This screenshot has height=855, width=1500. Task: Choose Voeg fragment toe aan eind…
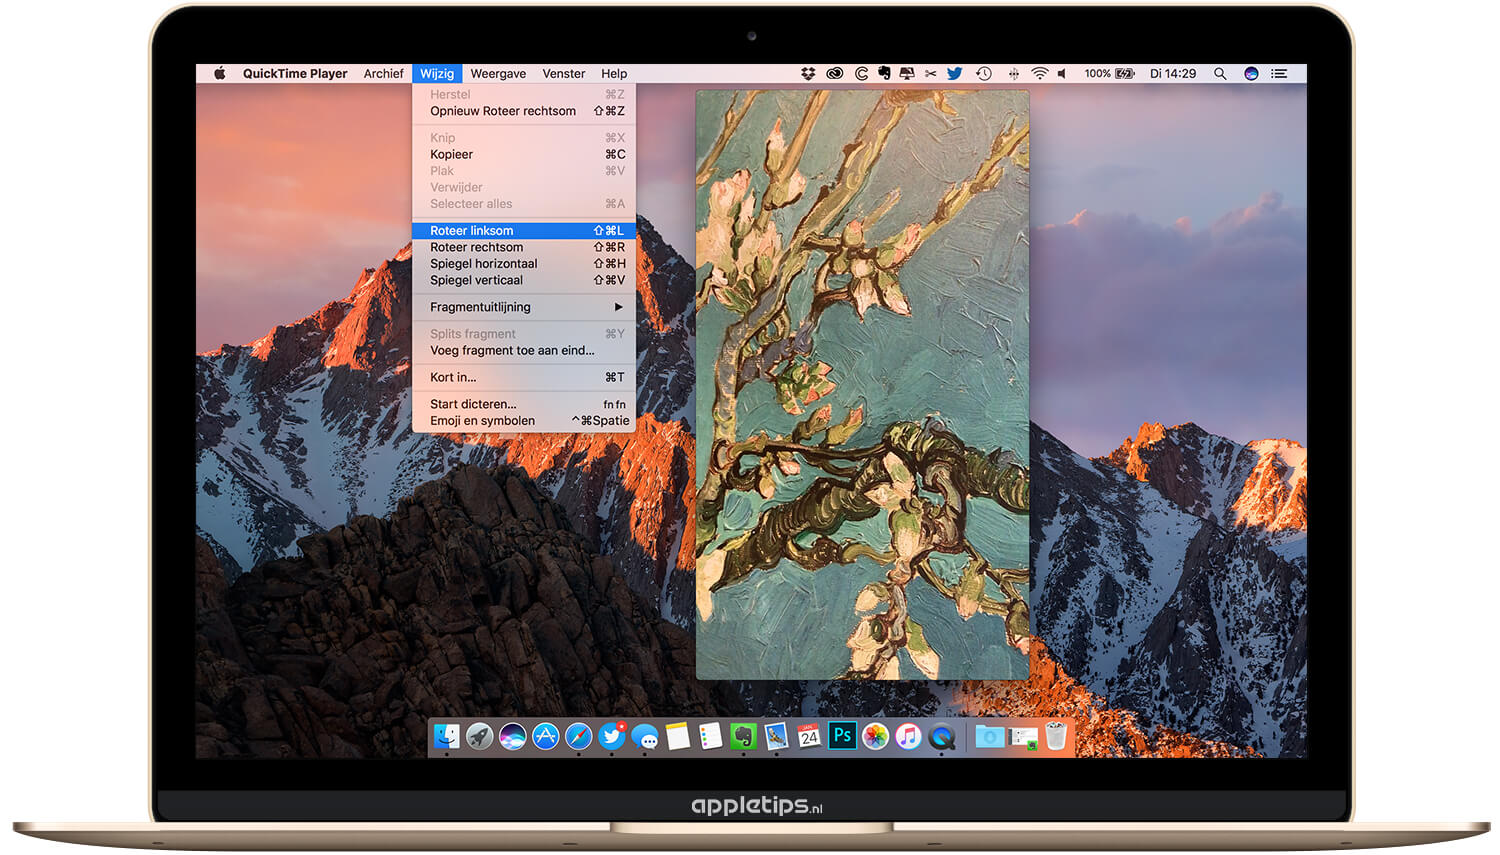point(524,350)
